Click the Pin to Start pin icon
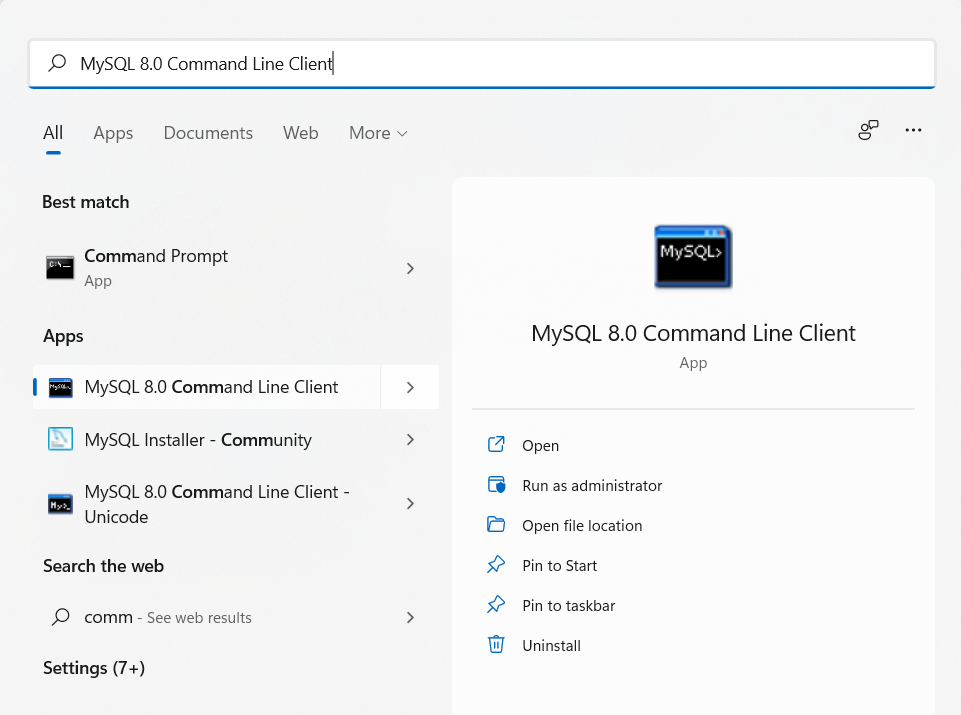The height and width of the screenshot is (715, 961). tap(496, 565)
